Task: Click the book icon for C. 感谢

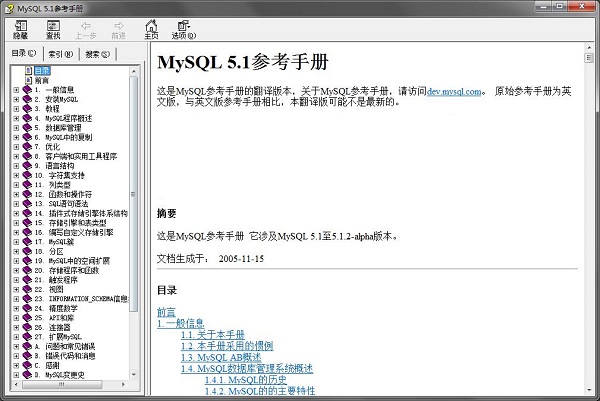Action: click(x=27, y=365)
